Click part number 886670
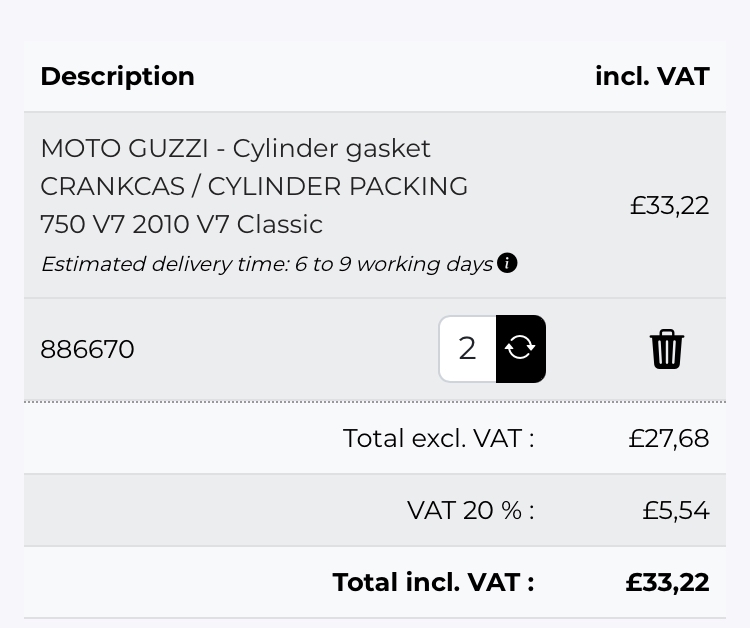 pyautogui.click(x=88, y=349)
